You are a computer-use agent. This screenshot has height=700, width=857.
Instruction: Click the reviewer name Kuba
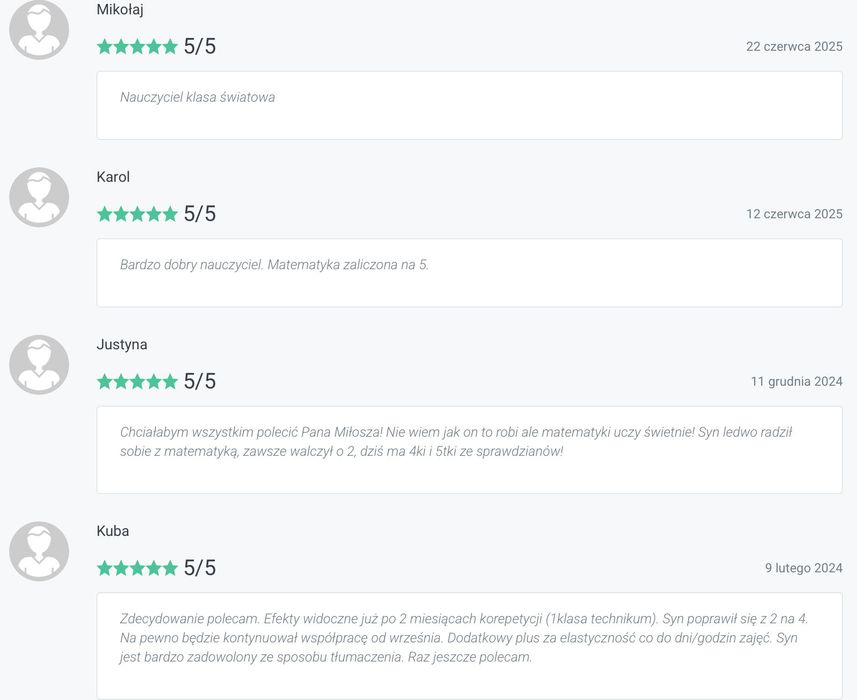coord(113,531)
